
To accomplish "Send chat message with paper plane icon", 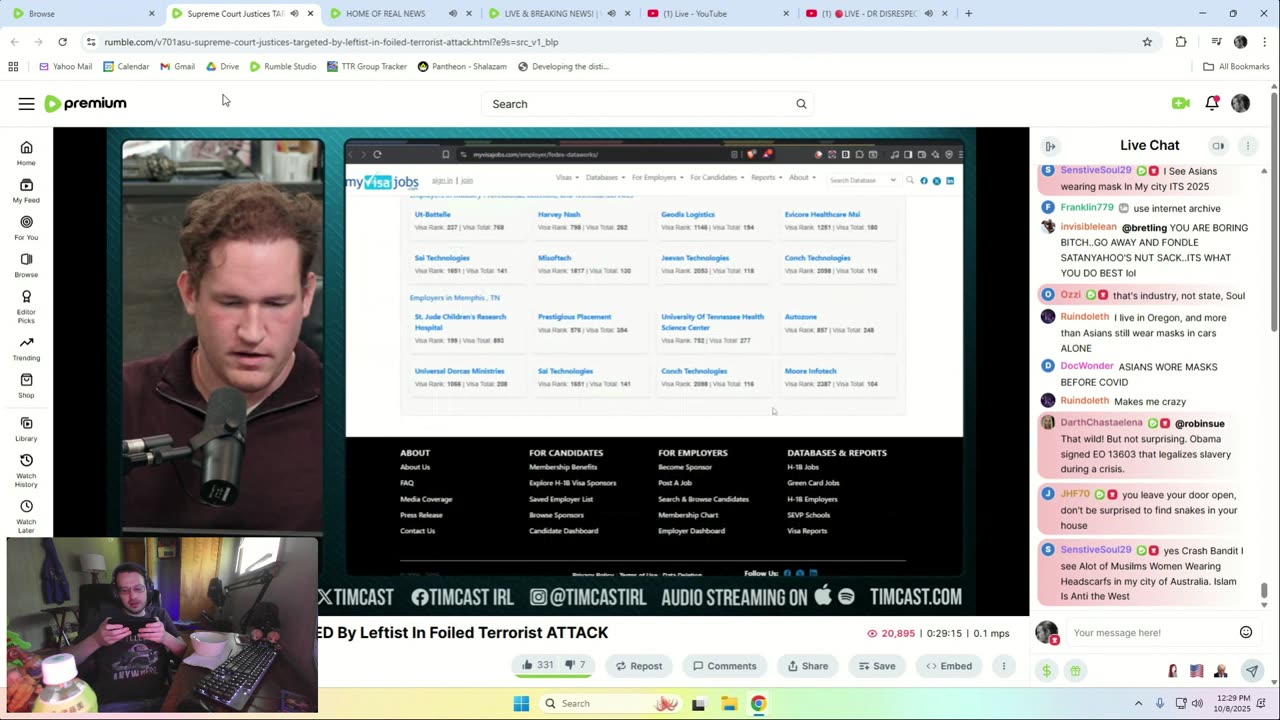I will [1251, 671].
